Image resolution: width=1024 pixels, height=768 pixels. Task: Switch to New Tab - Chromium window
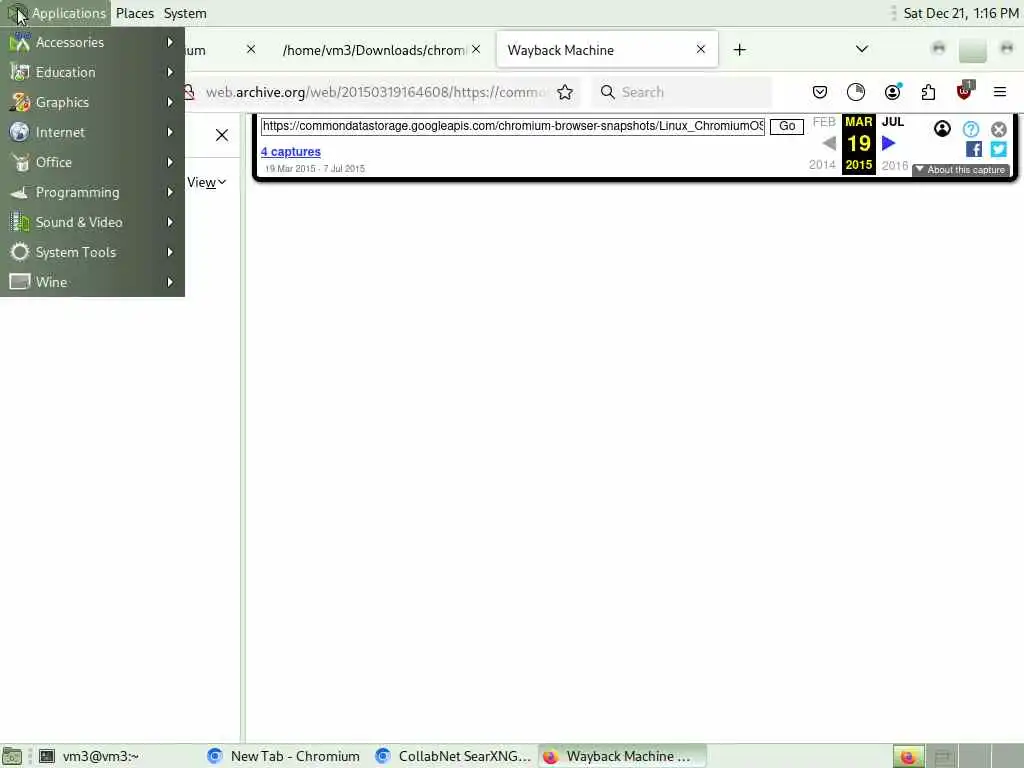point(283,756)
